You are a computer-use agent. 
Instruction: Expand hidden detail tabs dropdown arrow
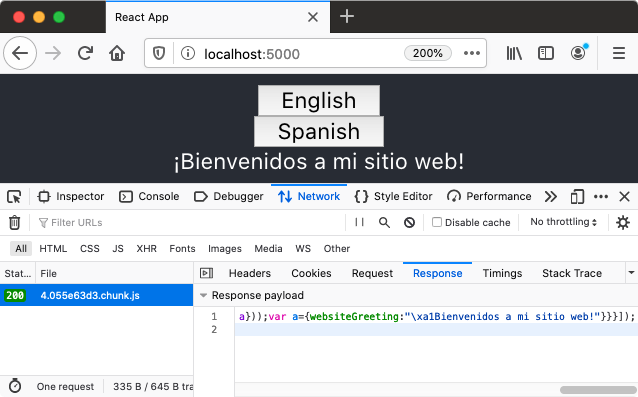tap(631, 273)
